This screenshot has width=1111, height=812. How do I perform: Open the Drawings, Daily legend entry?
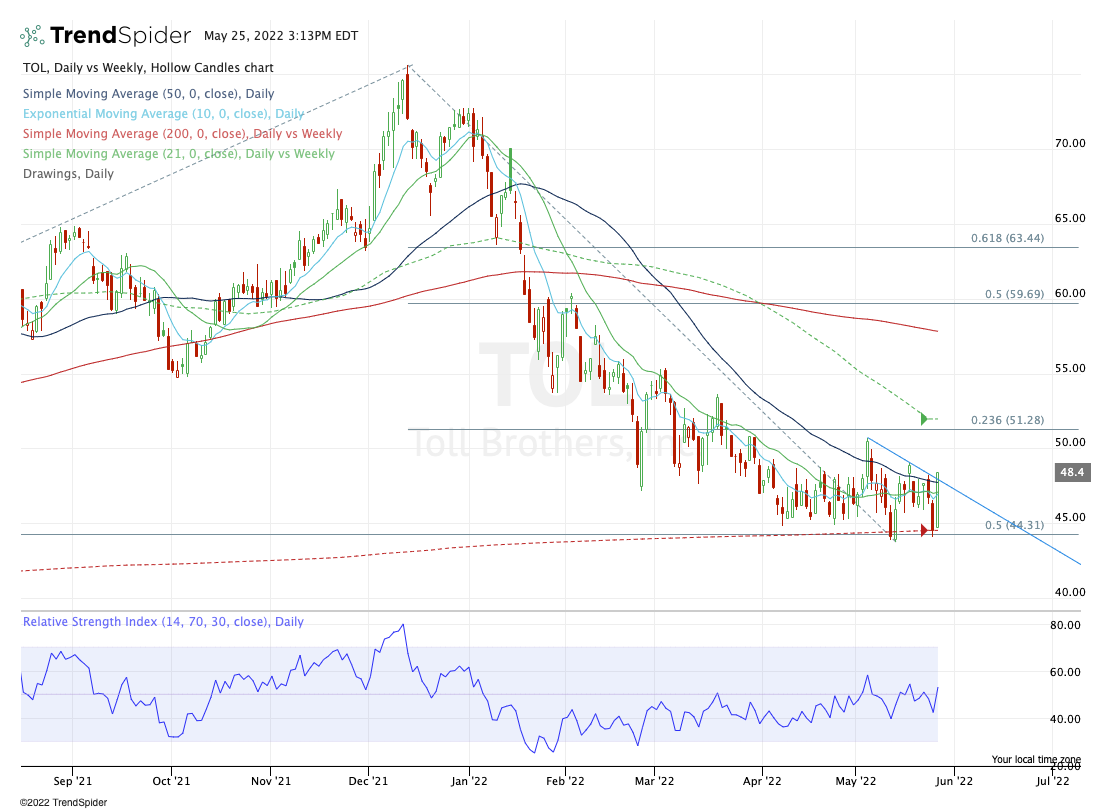(x=67, y=174)
